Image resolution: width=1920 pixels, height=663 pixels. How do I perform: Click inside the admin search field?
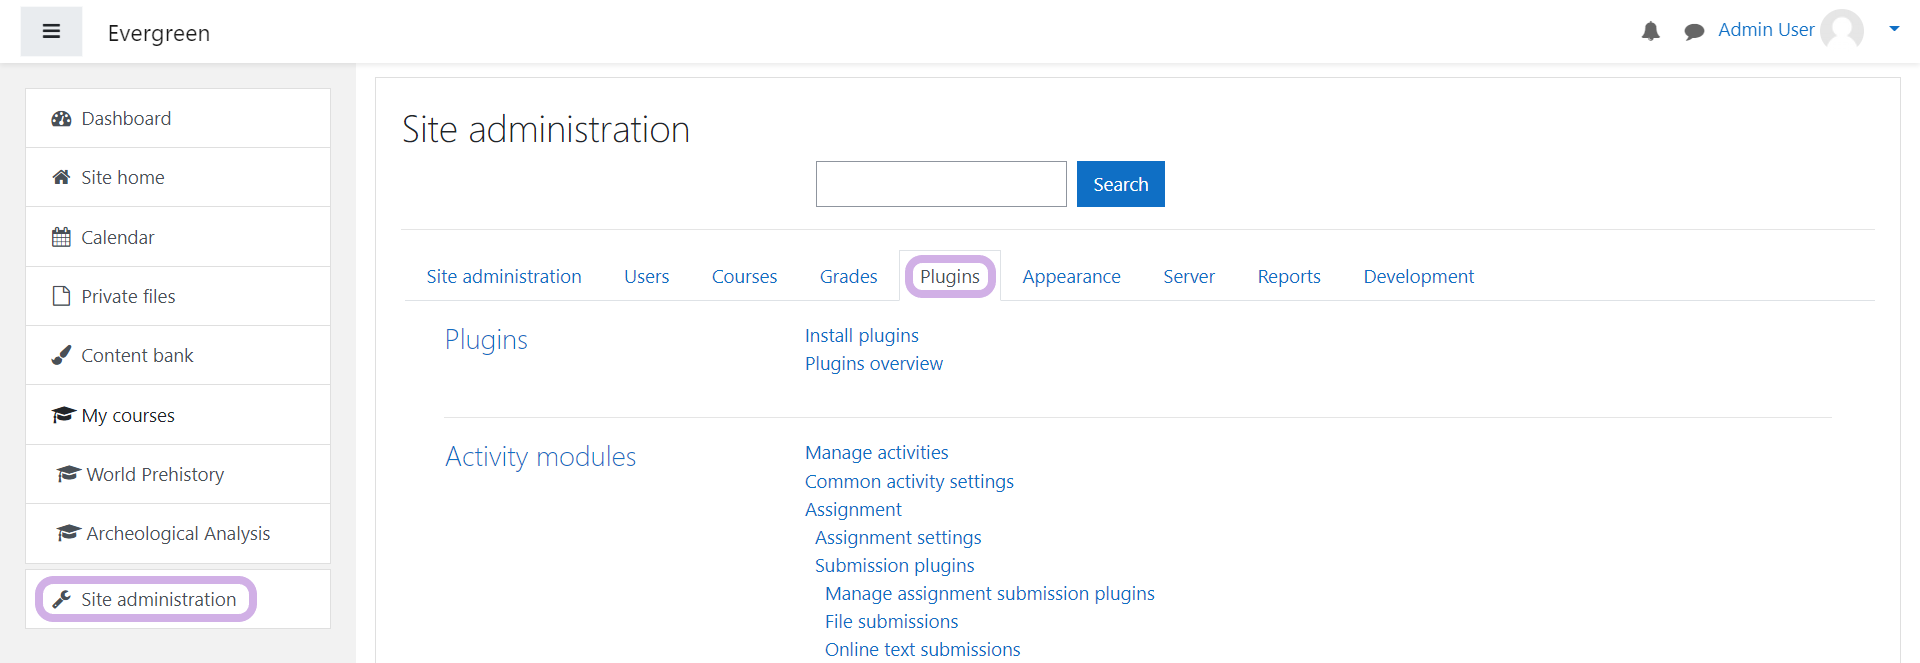pos(940,184)
